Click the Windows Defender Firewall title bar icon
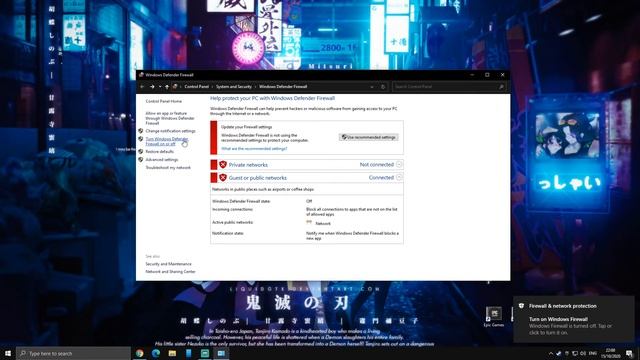640x360 pixels. tap(141, 75)
